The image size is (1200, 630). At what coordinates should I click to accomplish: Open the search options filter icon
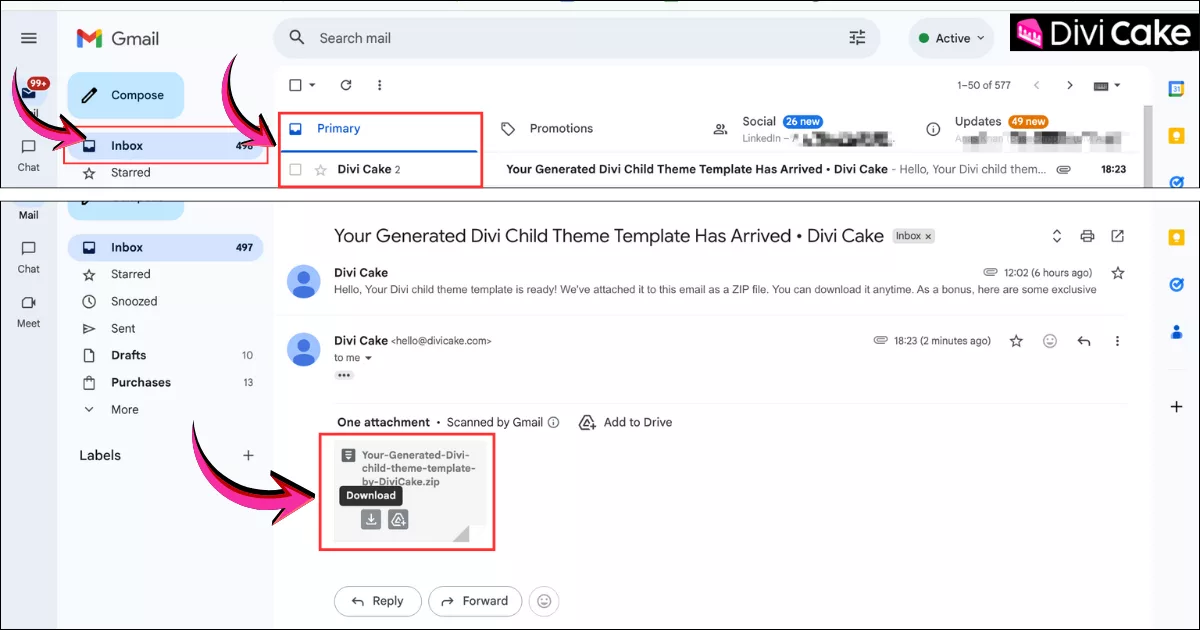tap(857, 38)
